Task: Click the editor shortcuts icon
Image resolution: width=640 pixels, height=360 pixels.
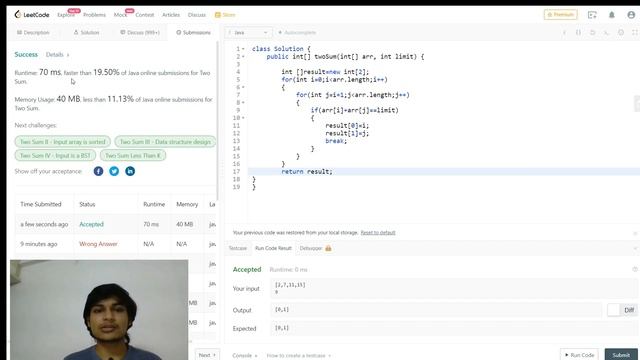Action: [607, 32]
